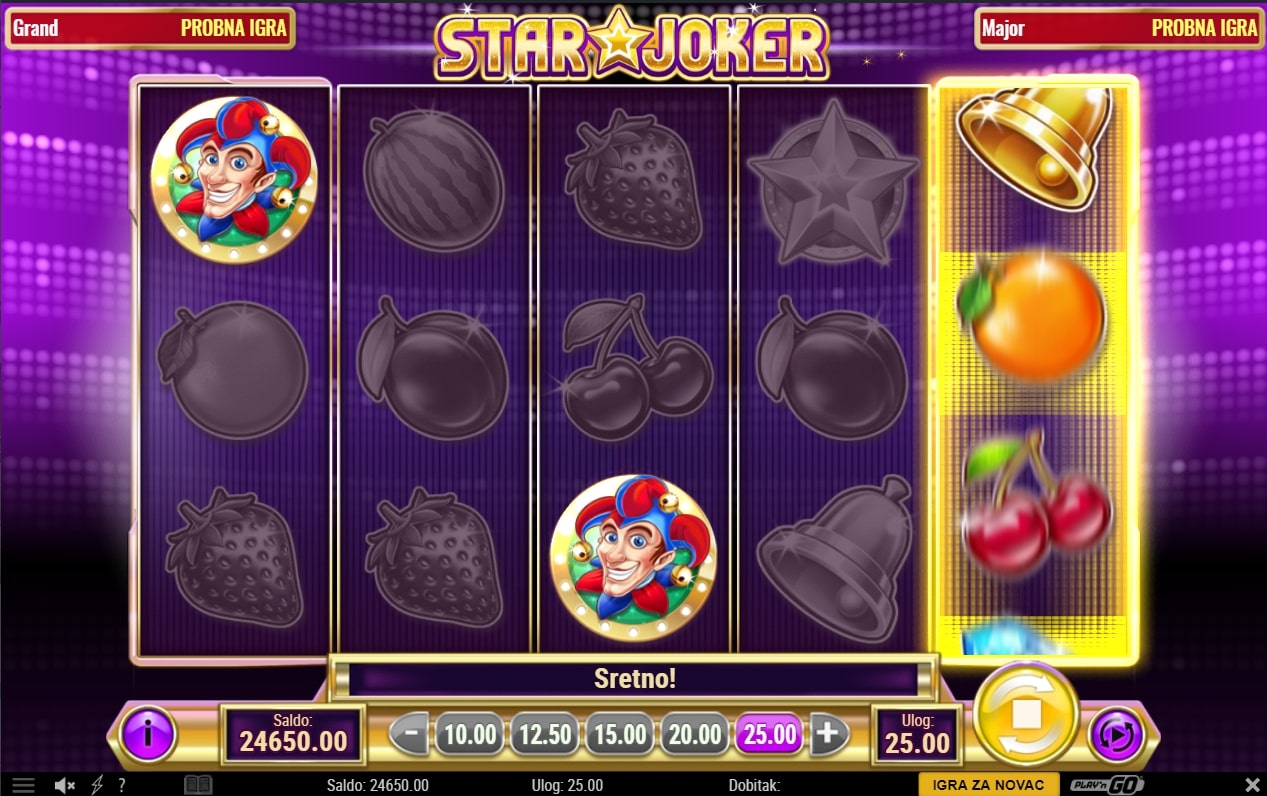
Task: Select the highlighted 25.00 bet value
Action: [770, 735]
